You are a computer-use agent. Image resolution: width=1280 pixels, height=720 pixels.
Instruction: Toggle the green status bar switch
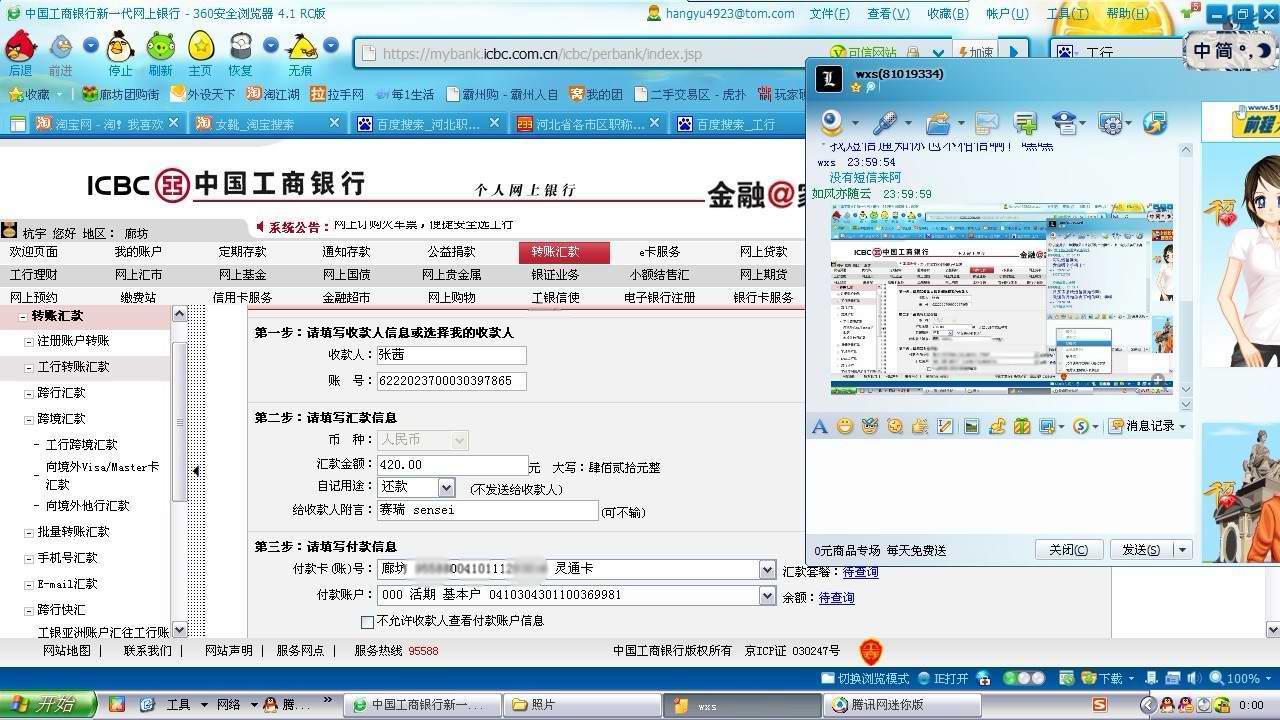[x=1024, y=678]
